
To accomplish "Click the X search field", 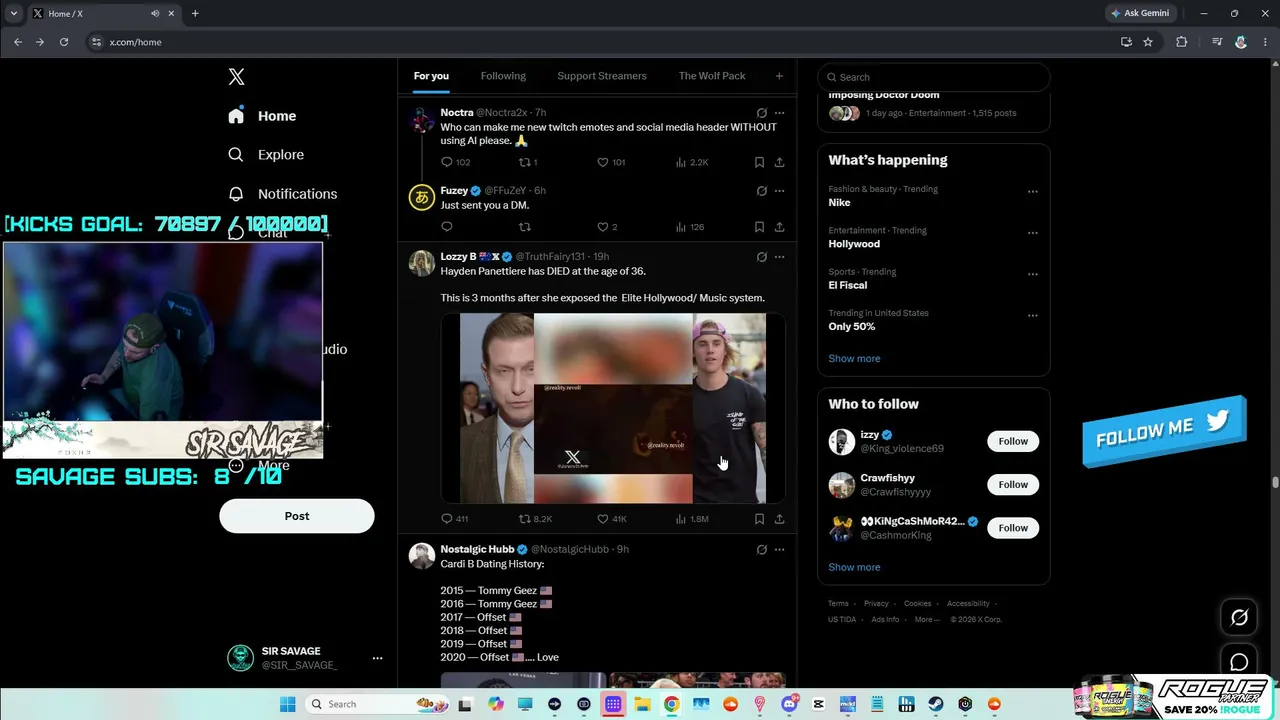I will [x=934, y=77].
